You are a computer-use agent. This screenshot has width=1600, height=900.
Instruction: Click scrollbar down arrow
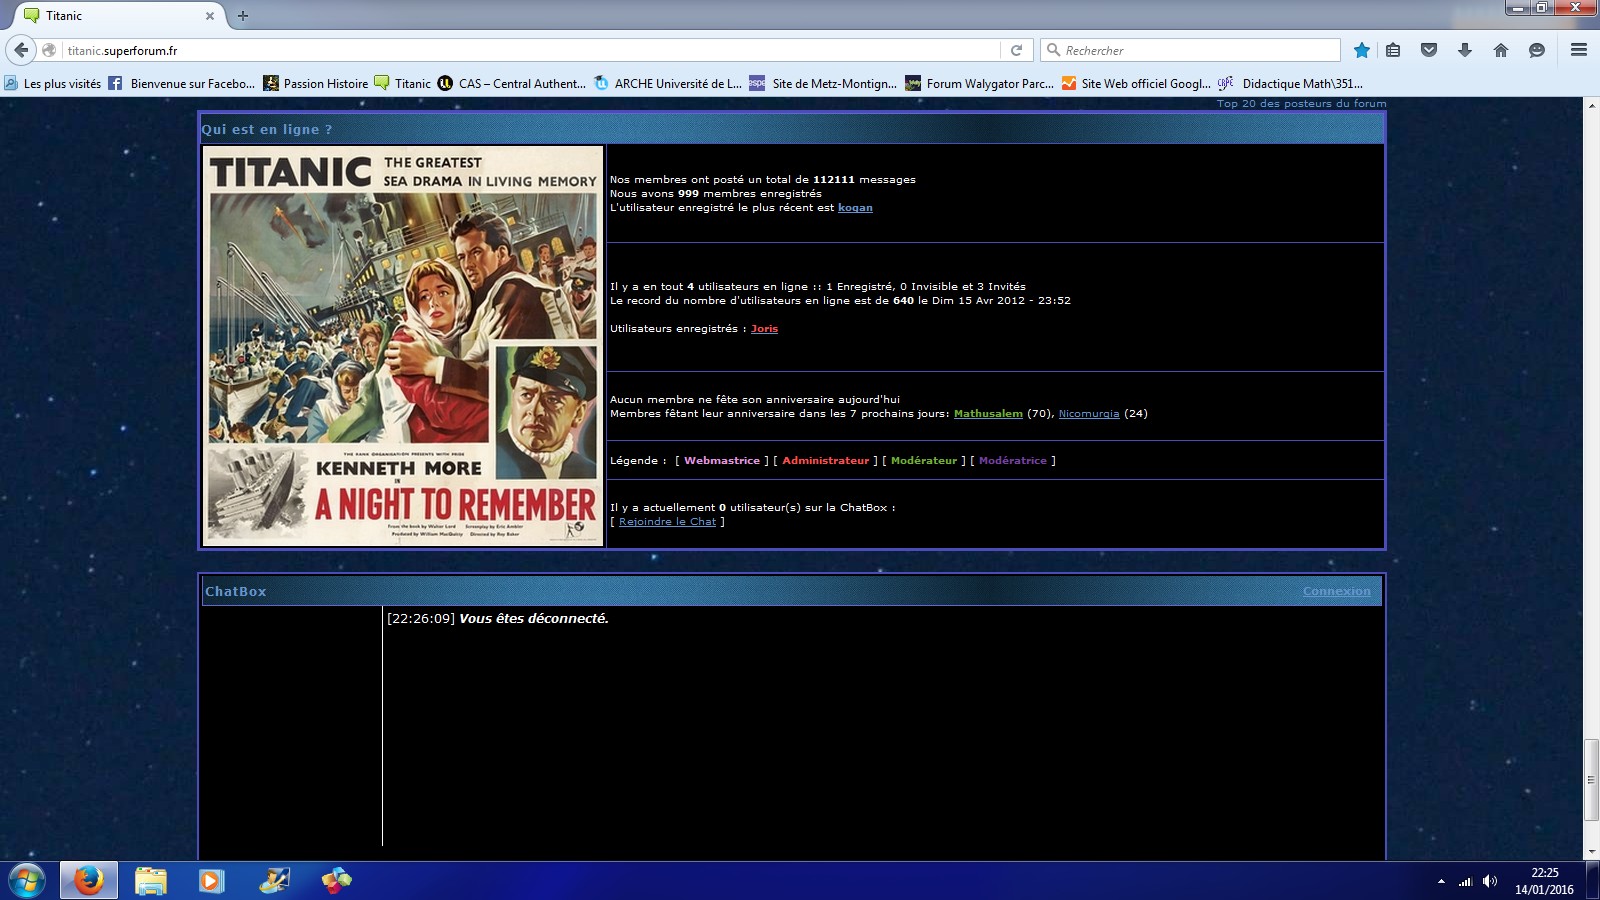click(x=1591, y=853)
